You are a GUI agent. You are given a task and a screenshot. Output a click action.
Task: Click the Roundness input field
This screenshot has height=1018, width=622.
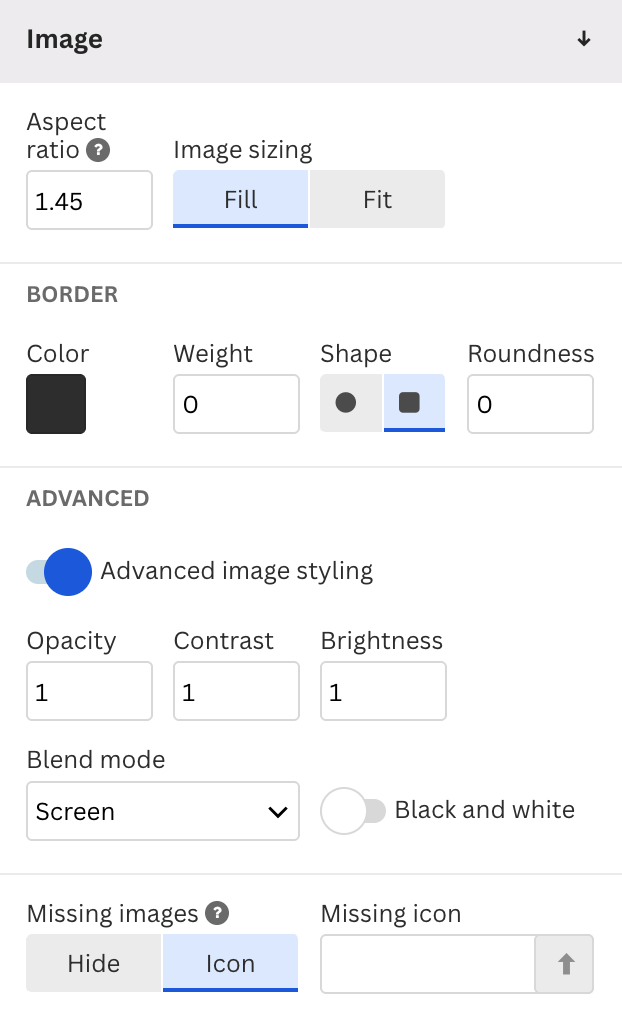pyautogui.click(x=530, y=404)
